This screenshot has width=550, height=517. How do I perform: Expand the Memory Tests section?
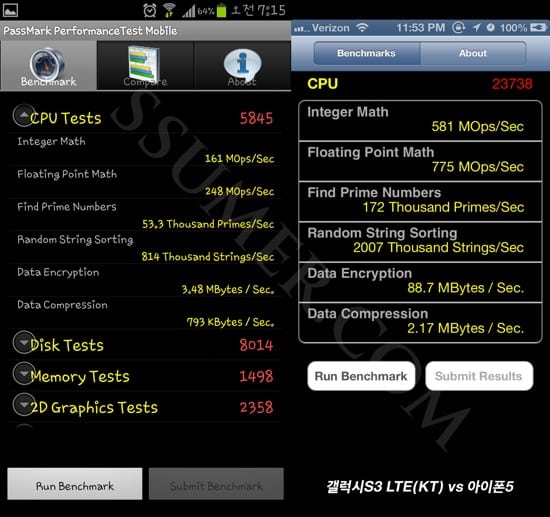24,373
